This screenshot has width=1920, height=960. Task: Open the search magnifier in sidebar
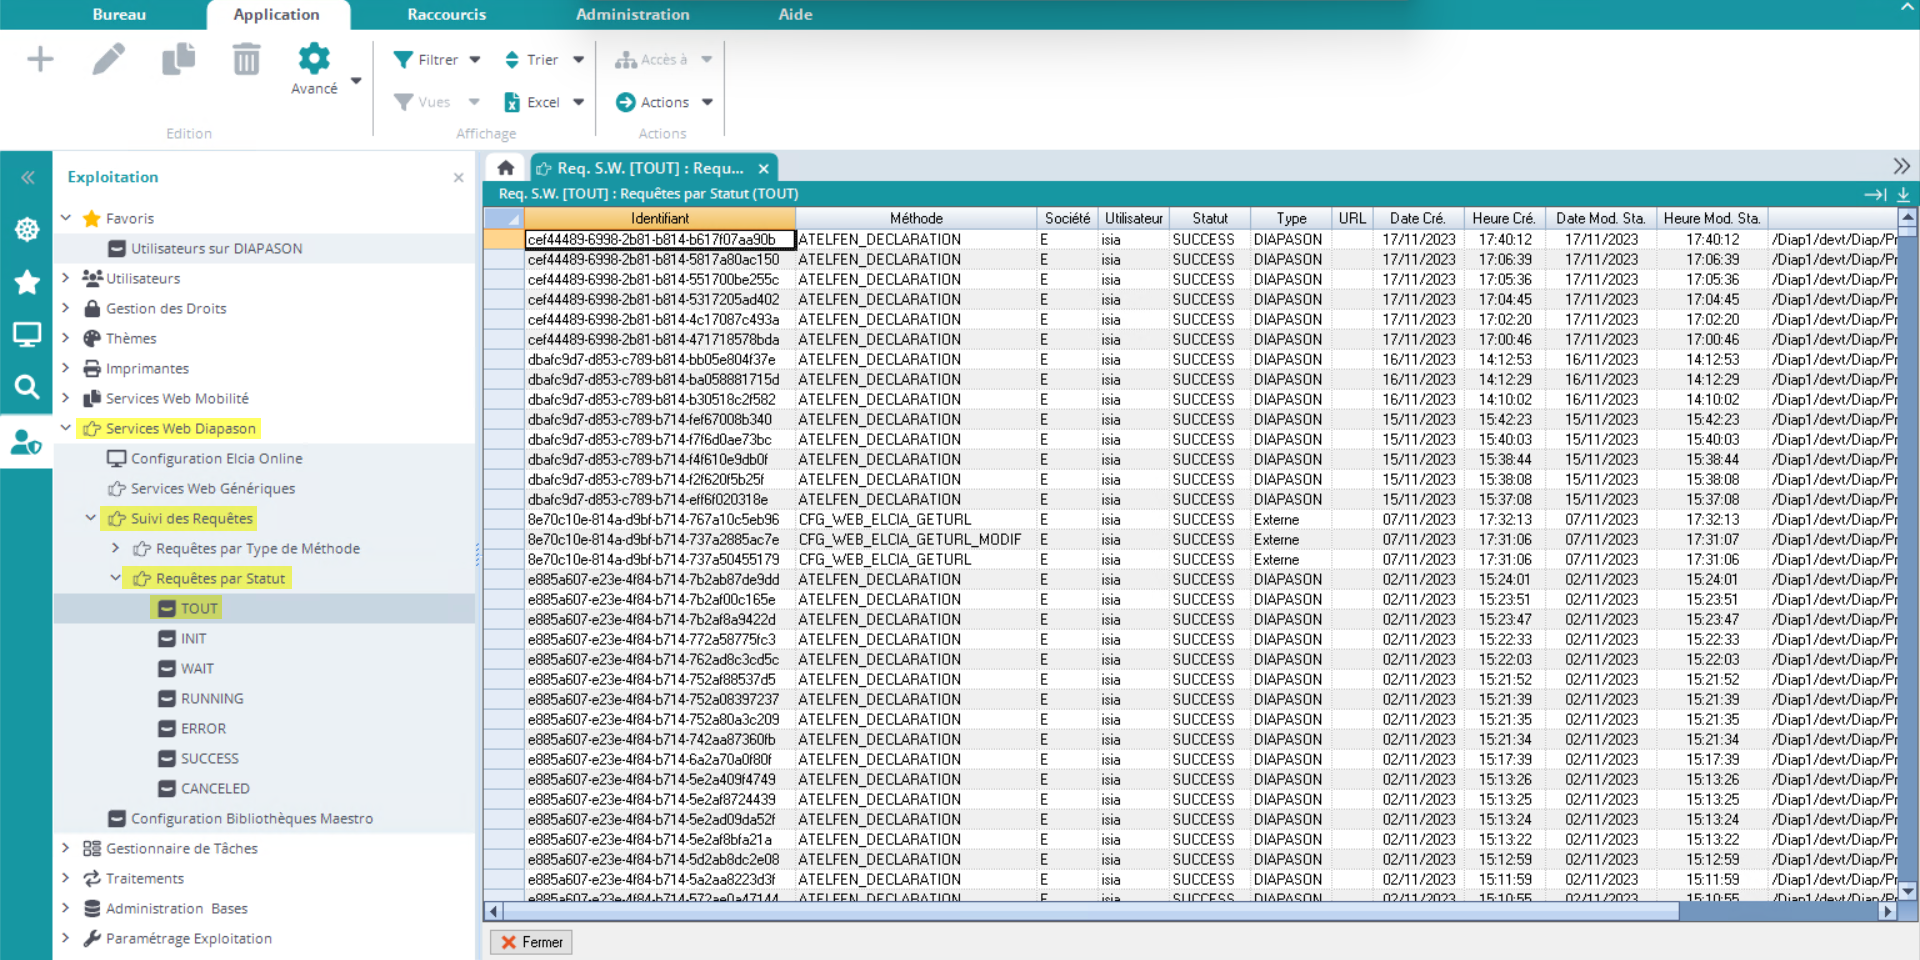click(27, 387)
